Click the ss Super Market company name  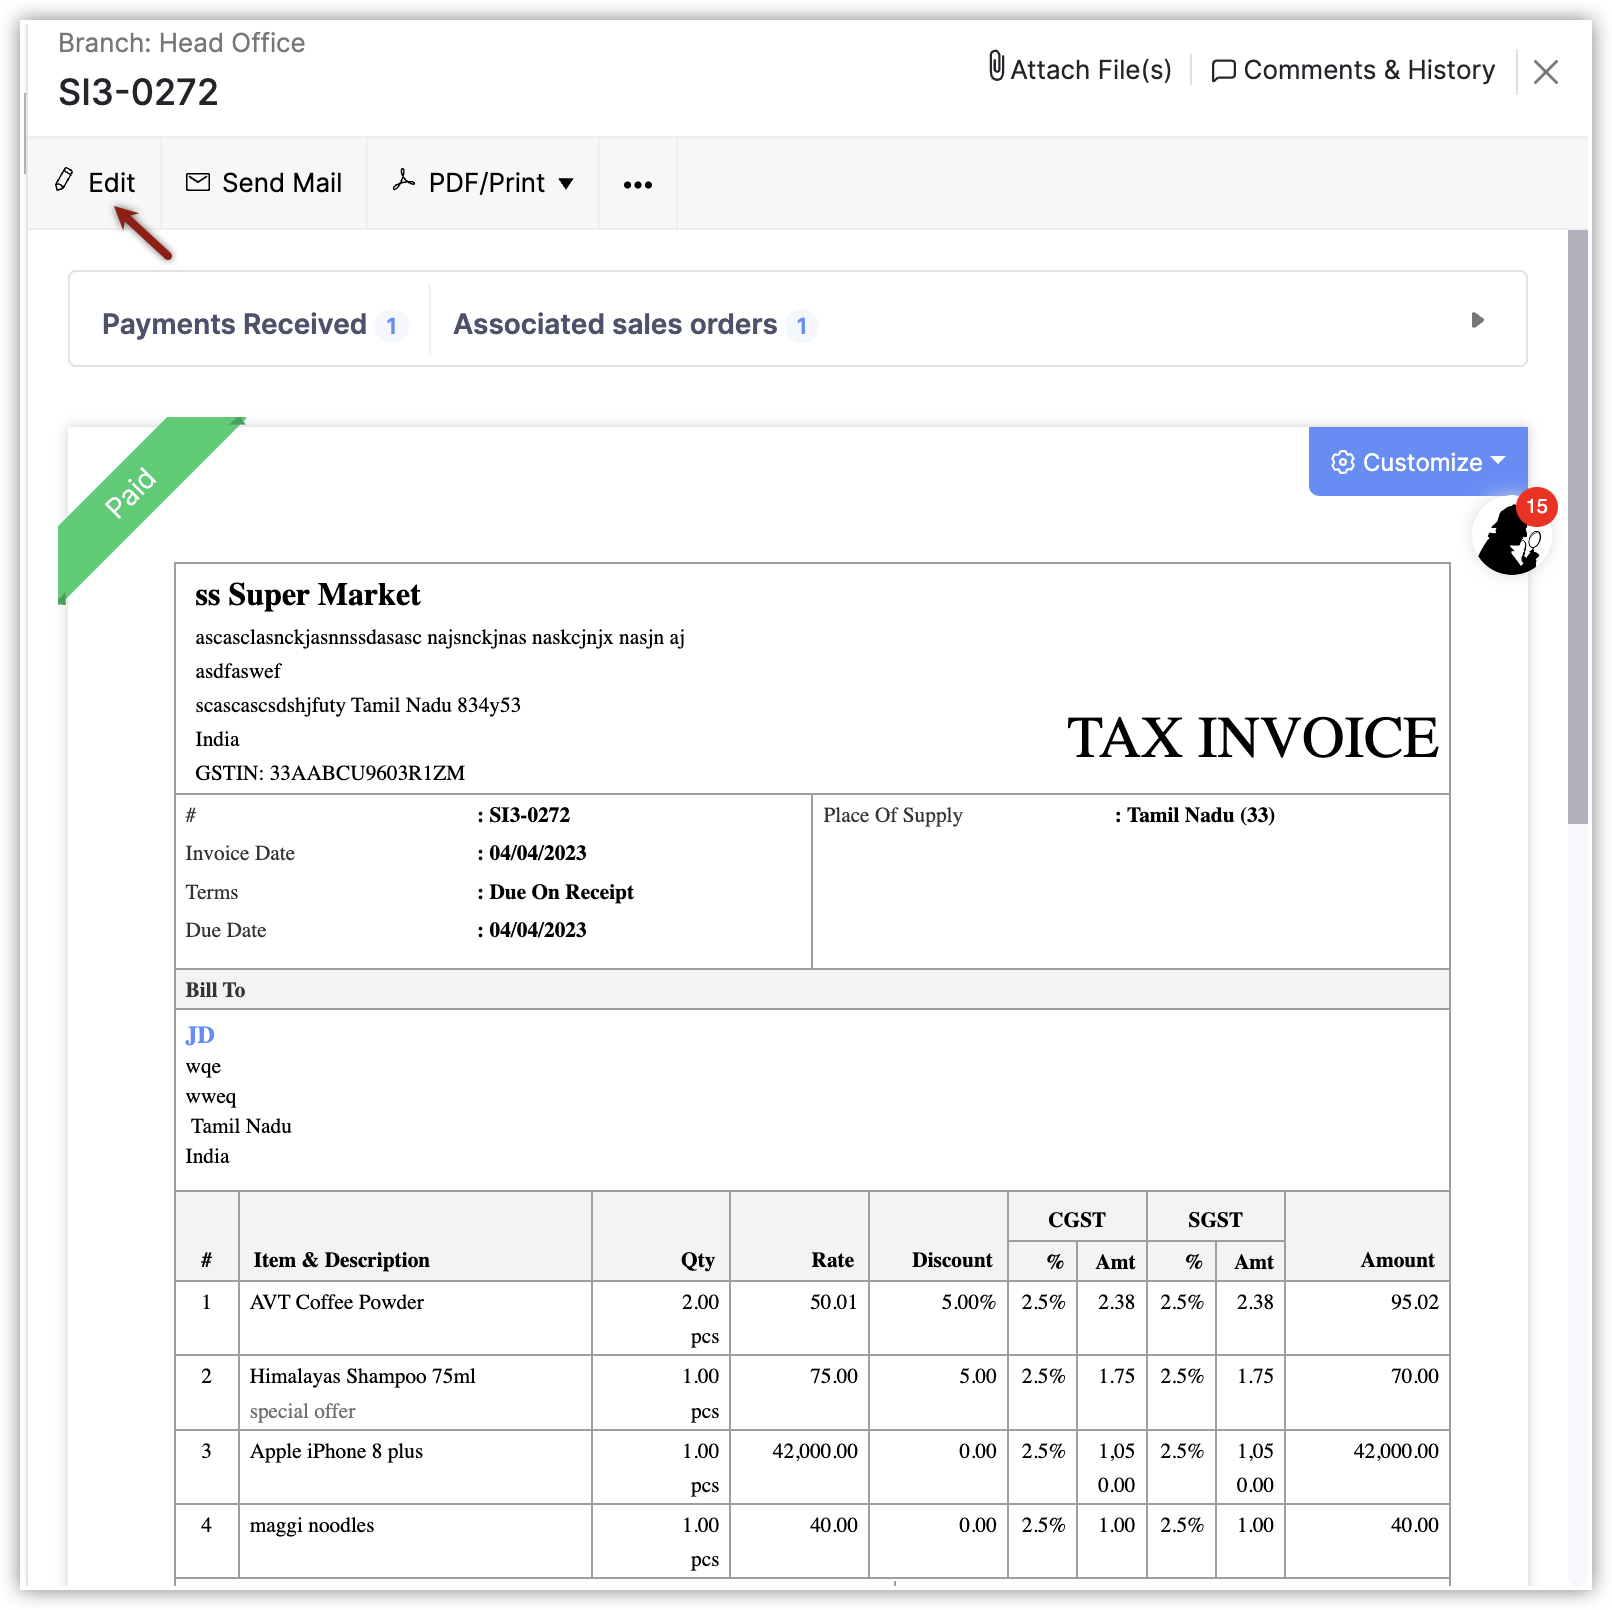[x=308, y=595]
